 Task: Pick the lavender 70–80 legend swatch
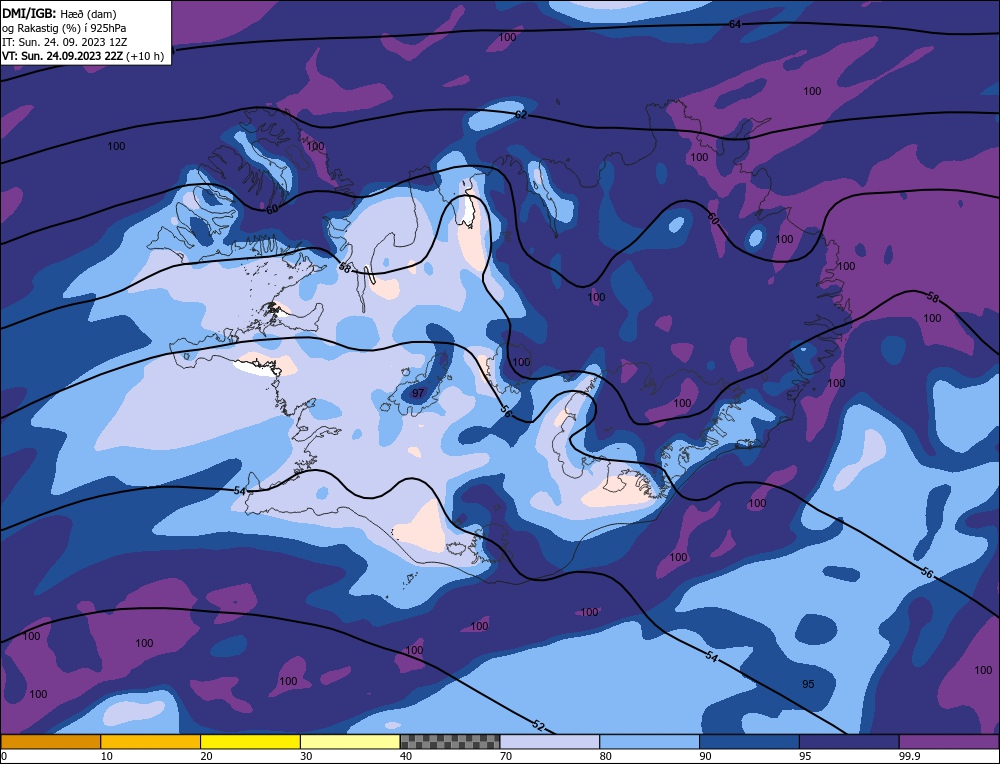point(550,741)
